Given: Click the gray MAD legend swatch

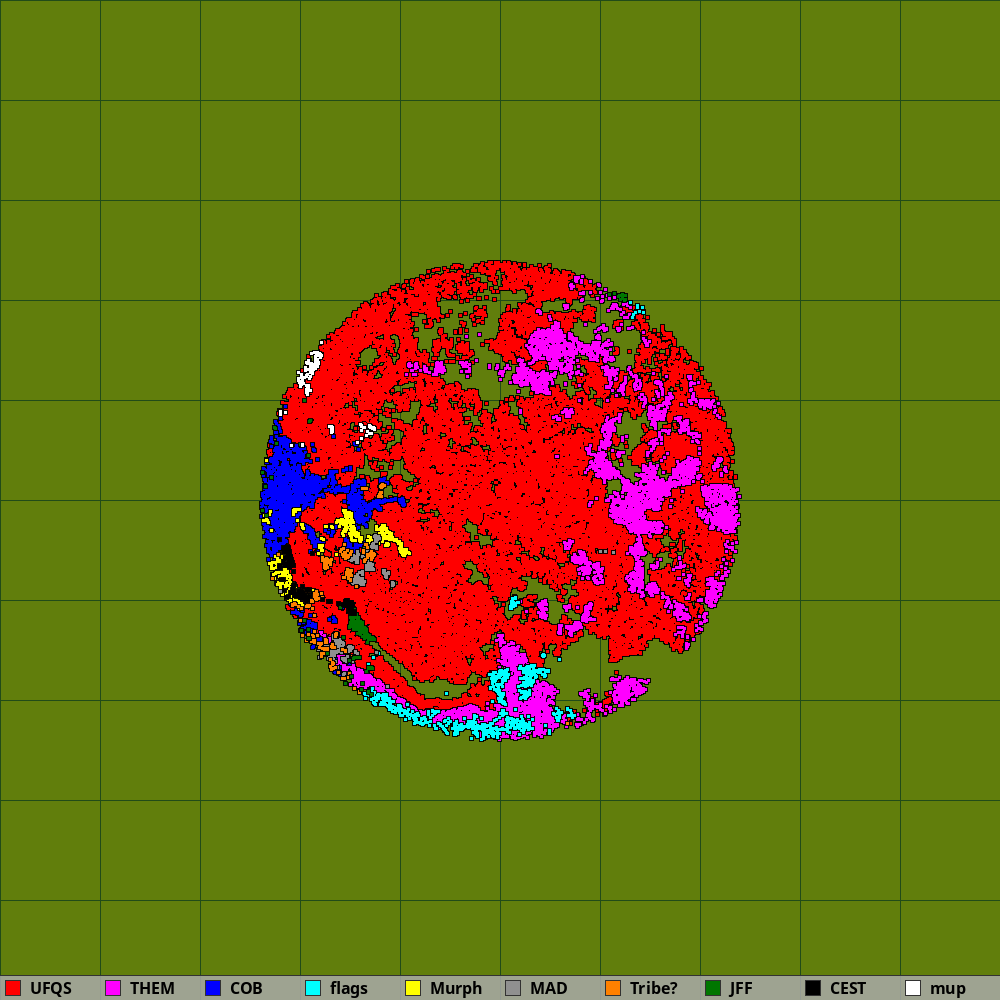Looking at the screenshot, I should (513, 988).
